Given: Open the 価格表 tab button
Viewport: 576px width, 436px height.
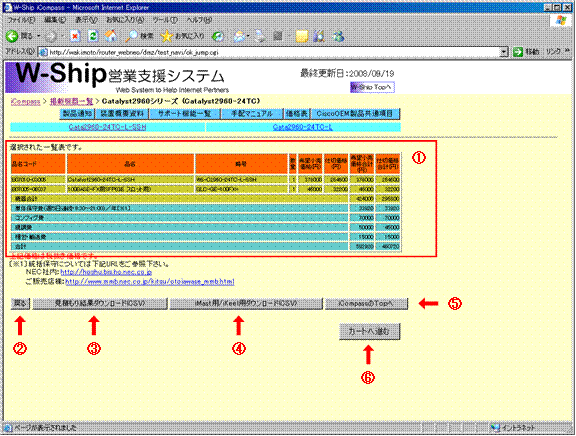Looking at the screenshot, I should point(297,114).
